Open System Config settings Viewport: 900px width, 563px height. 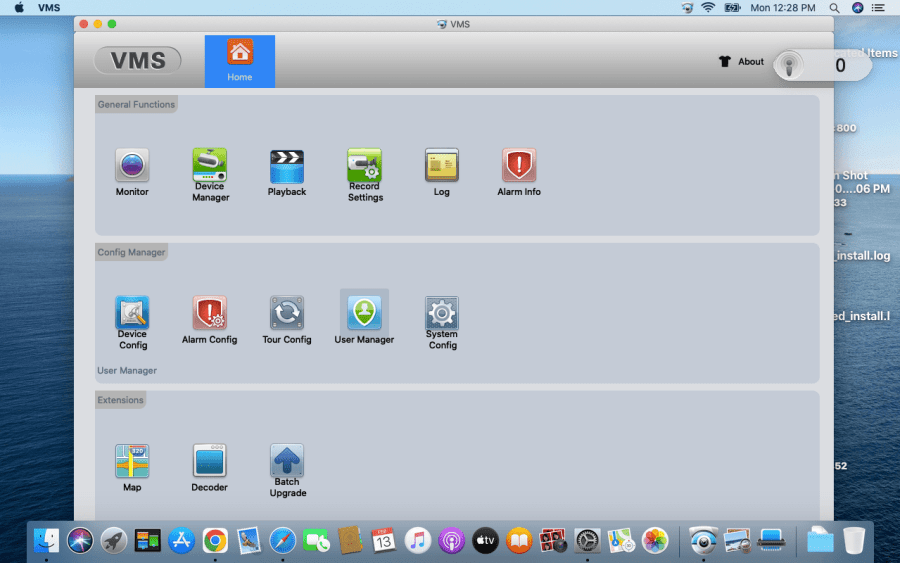(442, 314)
